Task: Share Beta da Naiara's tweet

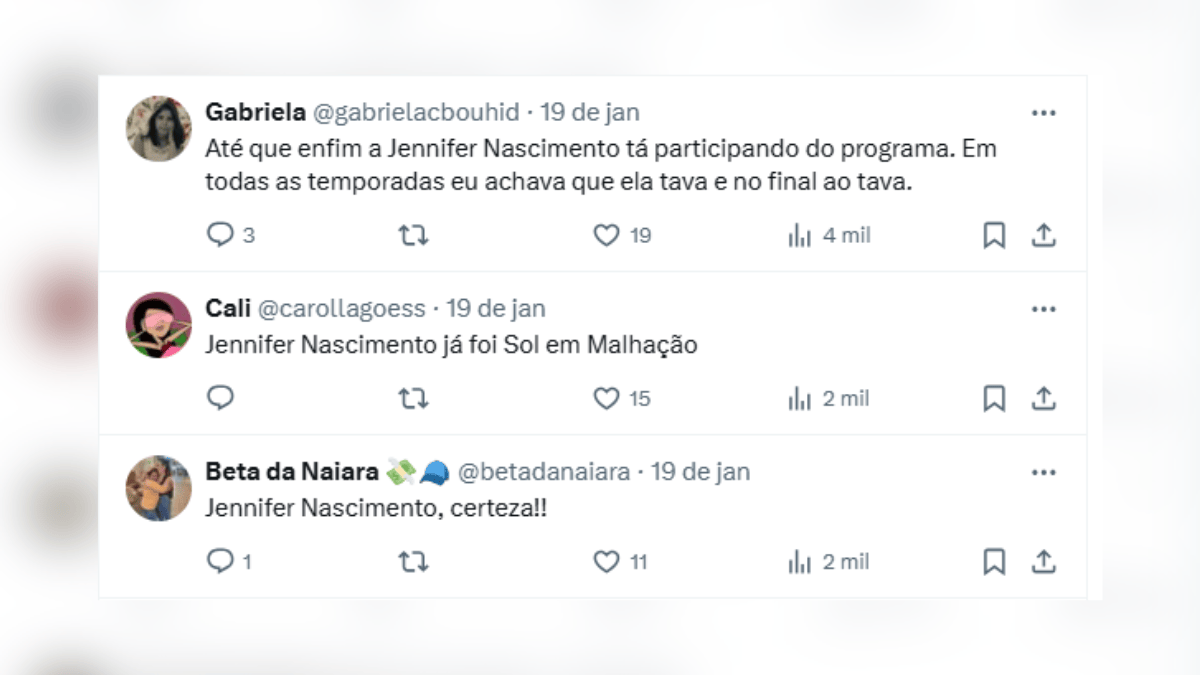Action: pos(1044,561)
